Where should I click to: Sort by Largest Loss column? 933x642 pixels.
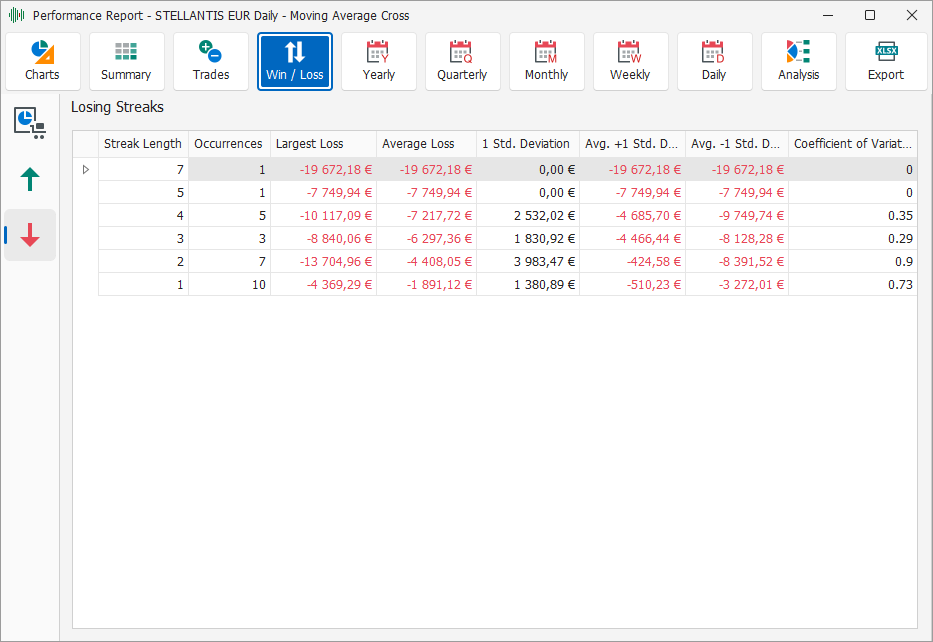pos(323,144)
